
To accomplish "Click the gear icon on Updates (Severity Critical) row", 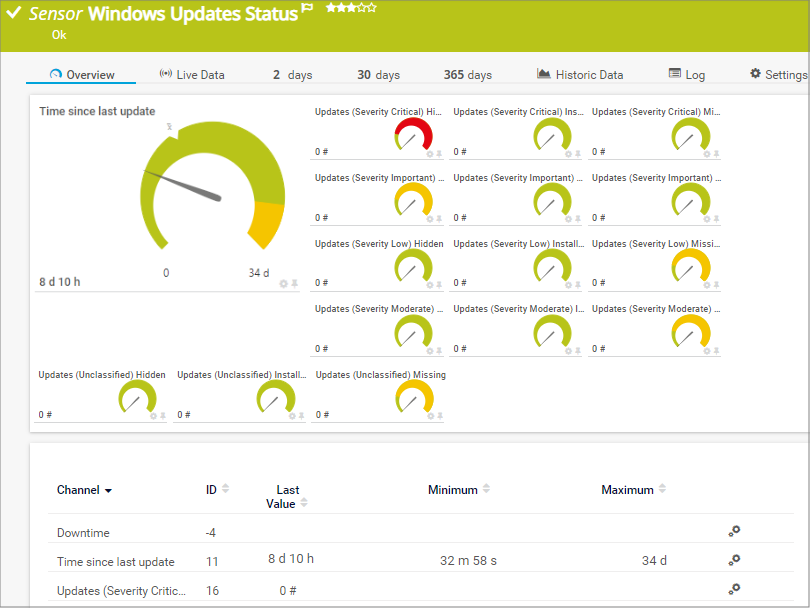I will (734, 589).
